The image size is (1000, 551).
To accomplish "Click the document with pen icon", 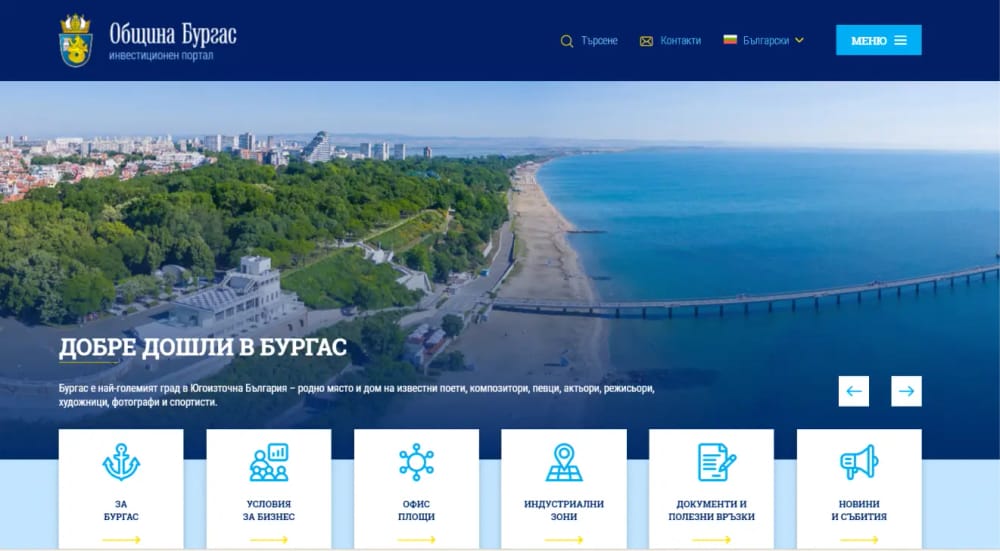I will (x=716, y=462).
